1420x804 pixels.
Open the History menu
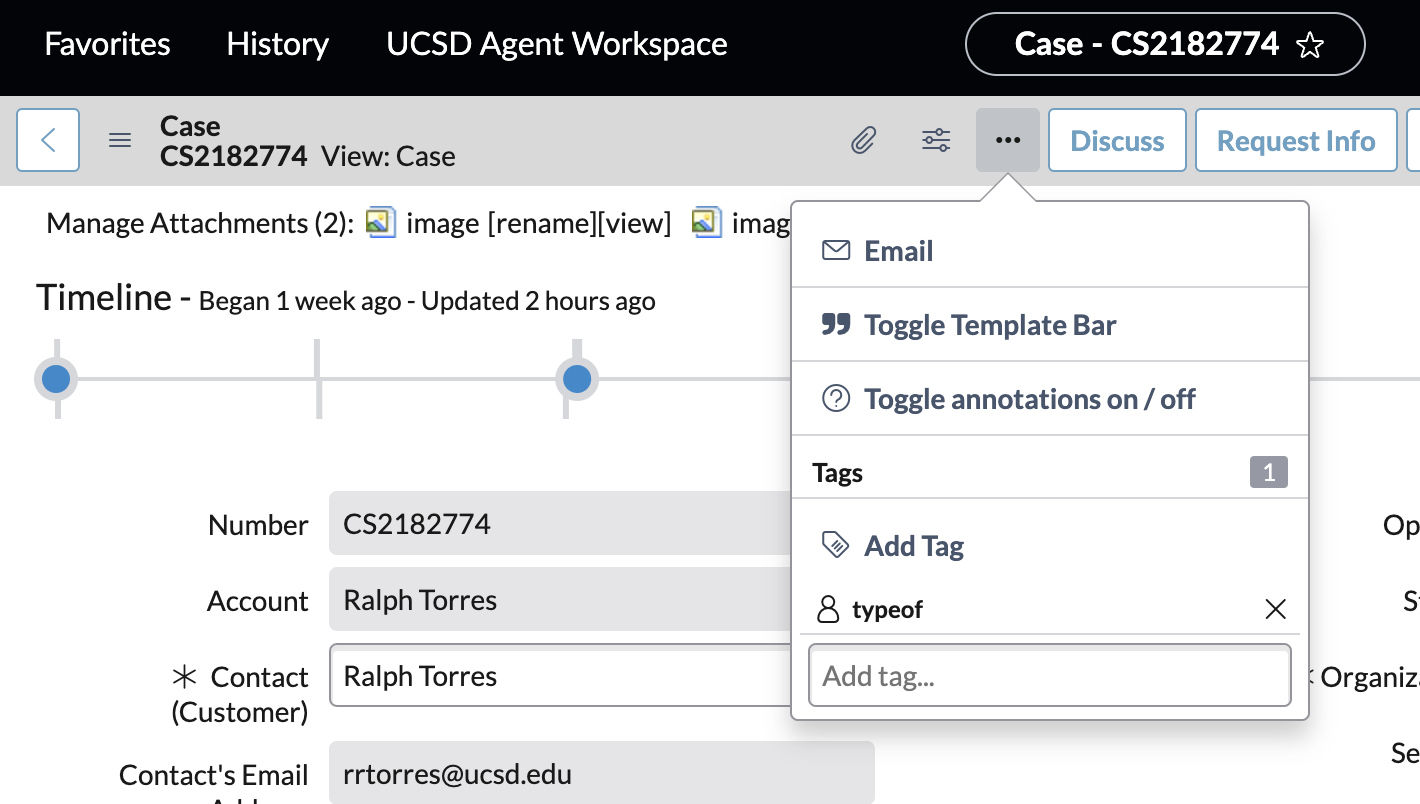(277, 44)
